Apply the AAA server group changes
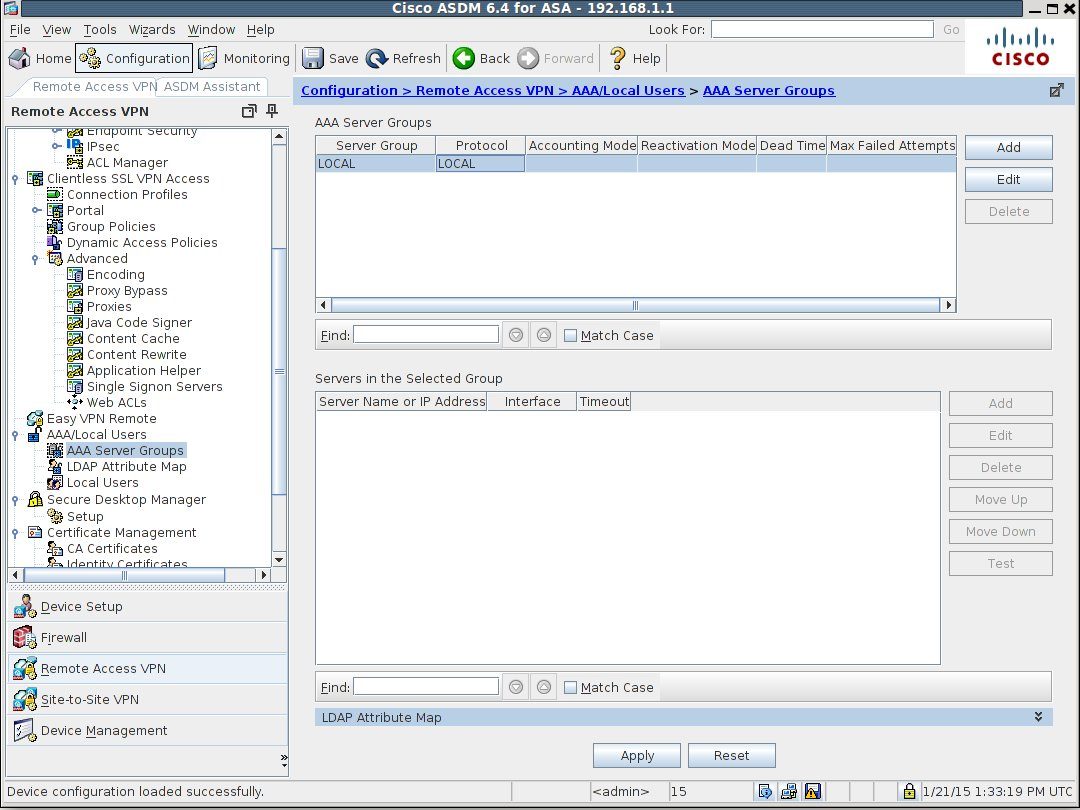The height and width of the screenshot is (810, 1080). [636, 755]
